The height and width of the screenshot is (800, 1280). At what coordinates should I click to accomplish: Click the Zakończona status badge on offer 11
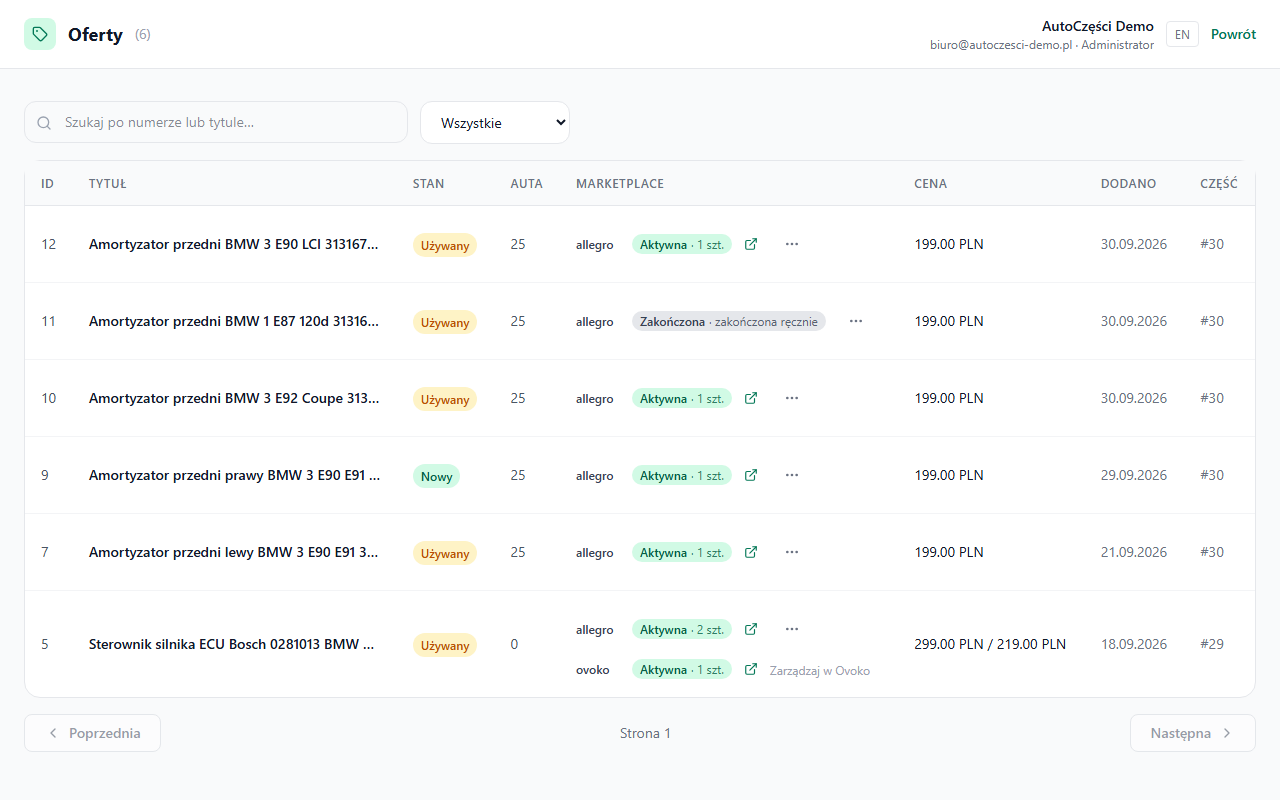coord(729,321)
